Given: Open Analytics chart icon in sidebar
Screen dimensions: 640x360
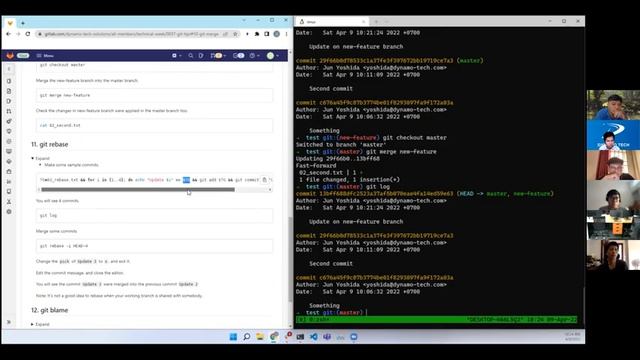Looking at the screenshot, I should [x=9, y=182].
